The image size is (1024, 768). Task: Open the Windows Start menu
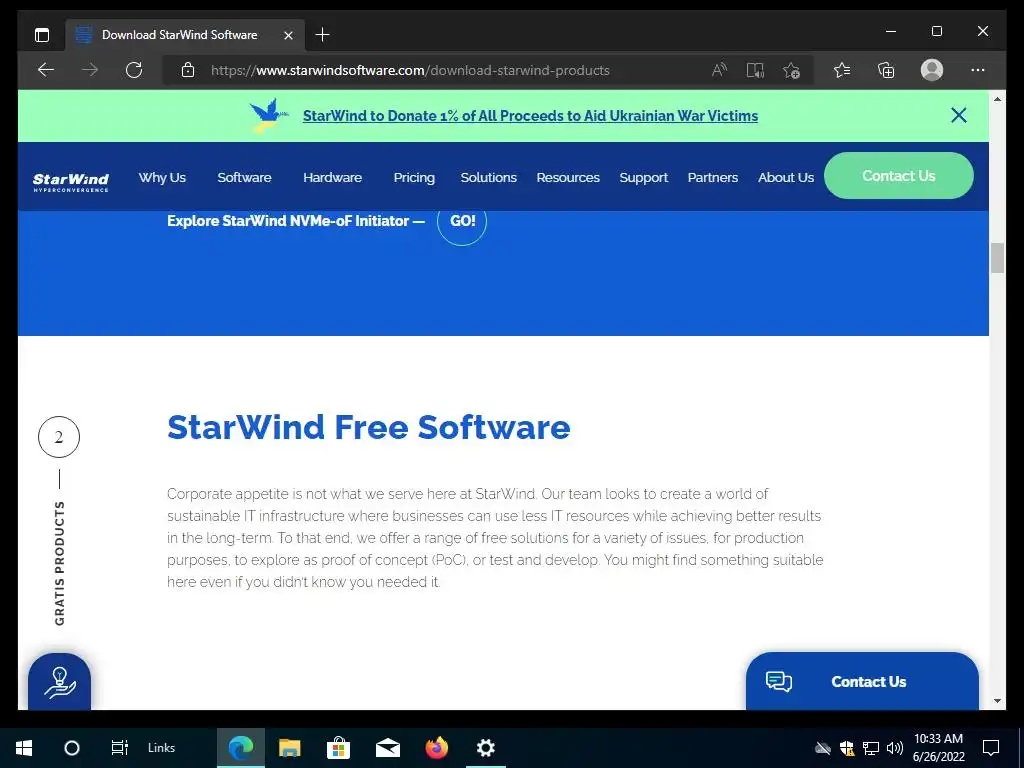point(24,748)
